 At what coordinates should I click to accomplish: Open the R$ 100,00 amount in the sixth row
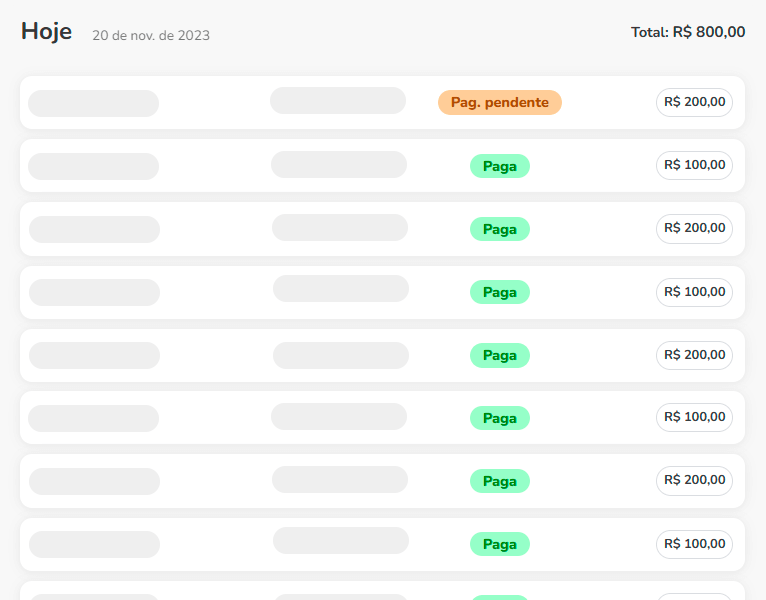tap(694, 417)
